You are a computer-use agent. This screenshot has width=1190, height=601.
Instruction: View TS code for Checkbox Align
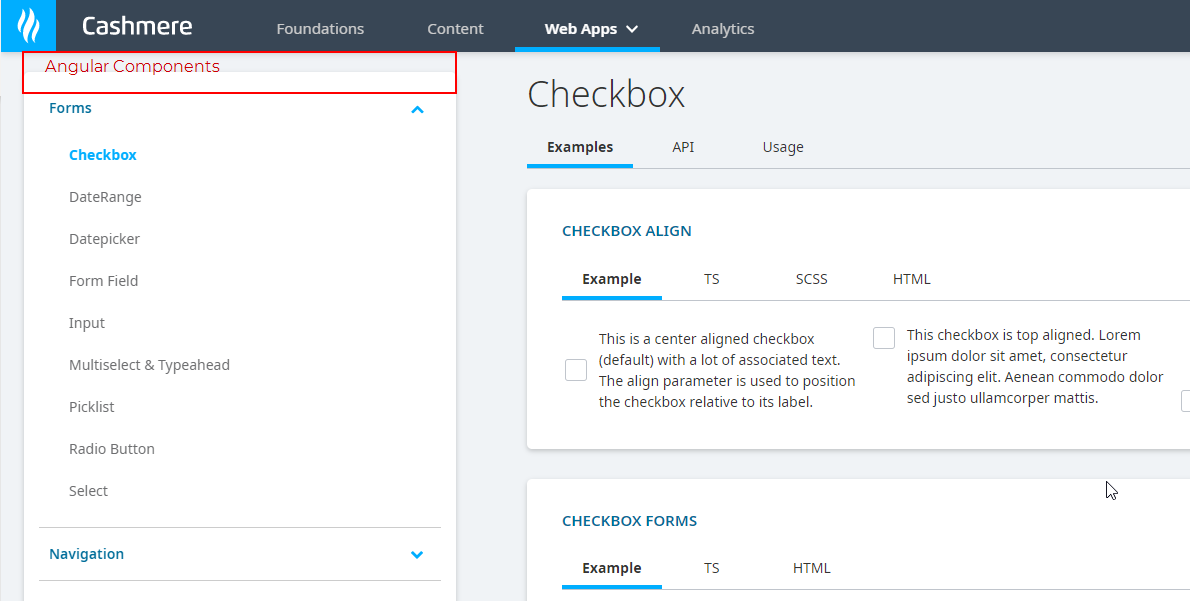coord(711,279)
